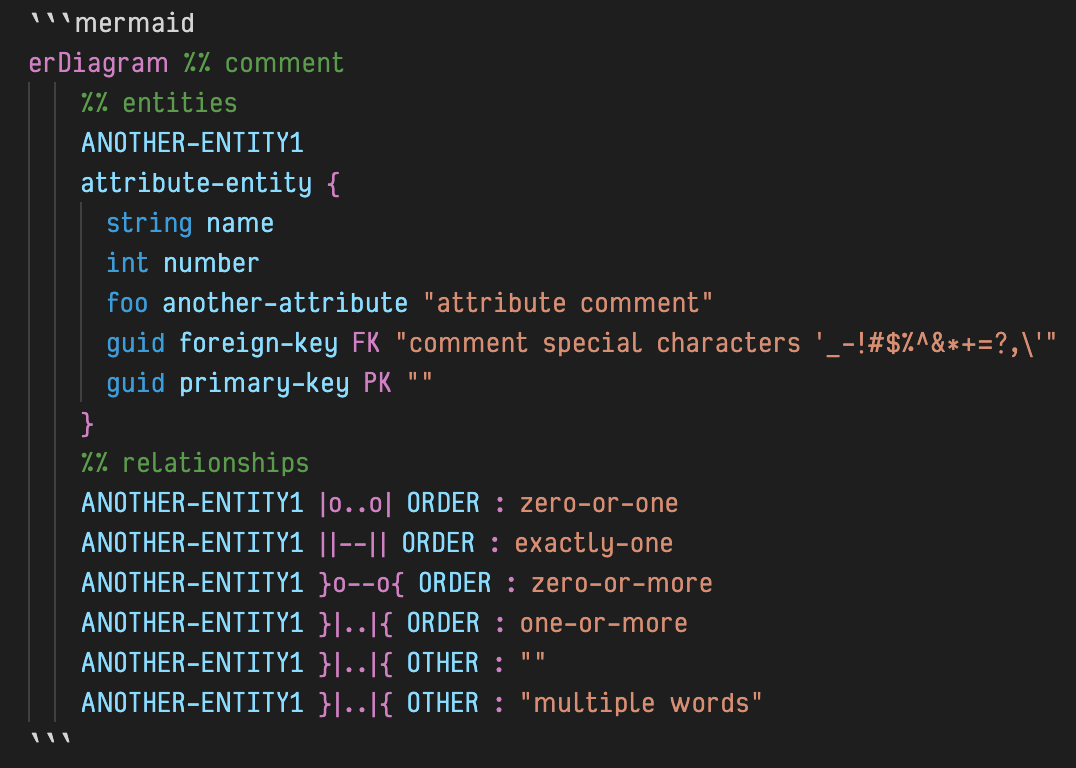Image resolution: width=1076 pixels, height=768 pixels.
Task: Click ORDER on the exactly-one line
Action: click(438, 543)
